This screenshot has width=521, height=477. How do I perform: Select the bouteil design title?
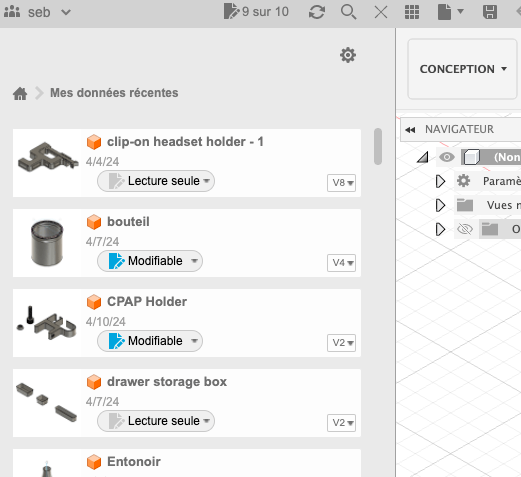pos(128,222)
